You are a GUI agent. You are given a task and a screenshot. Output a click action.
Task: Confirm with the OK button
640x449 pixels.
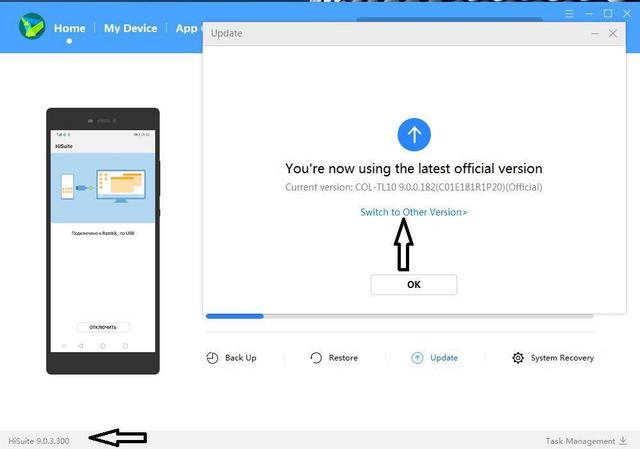413,284
